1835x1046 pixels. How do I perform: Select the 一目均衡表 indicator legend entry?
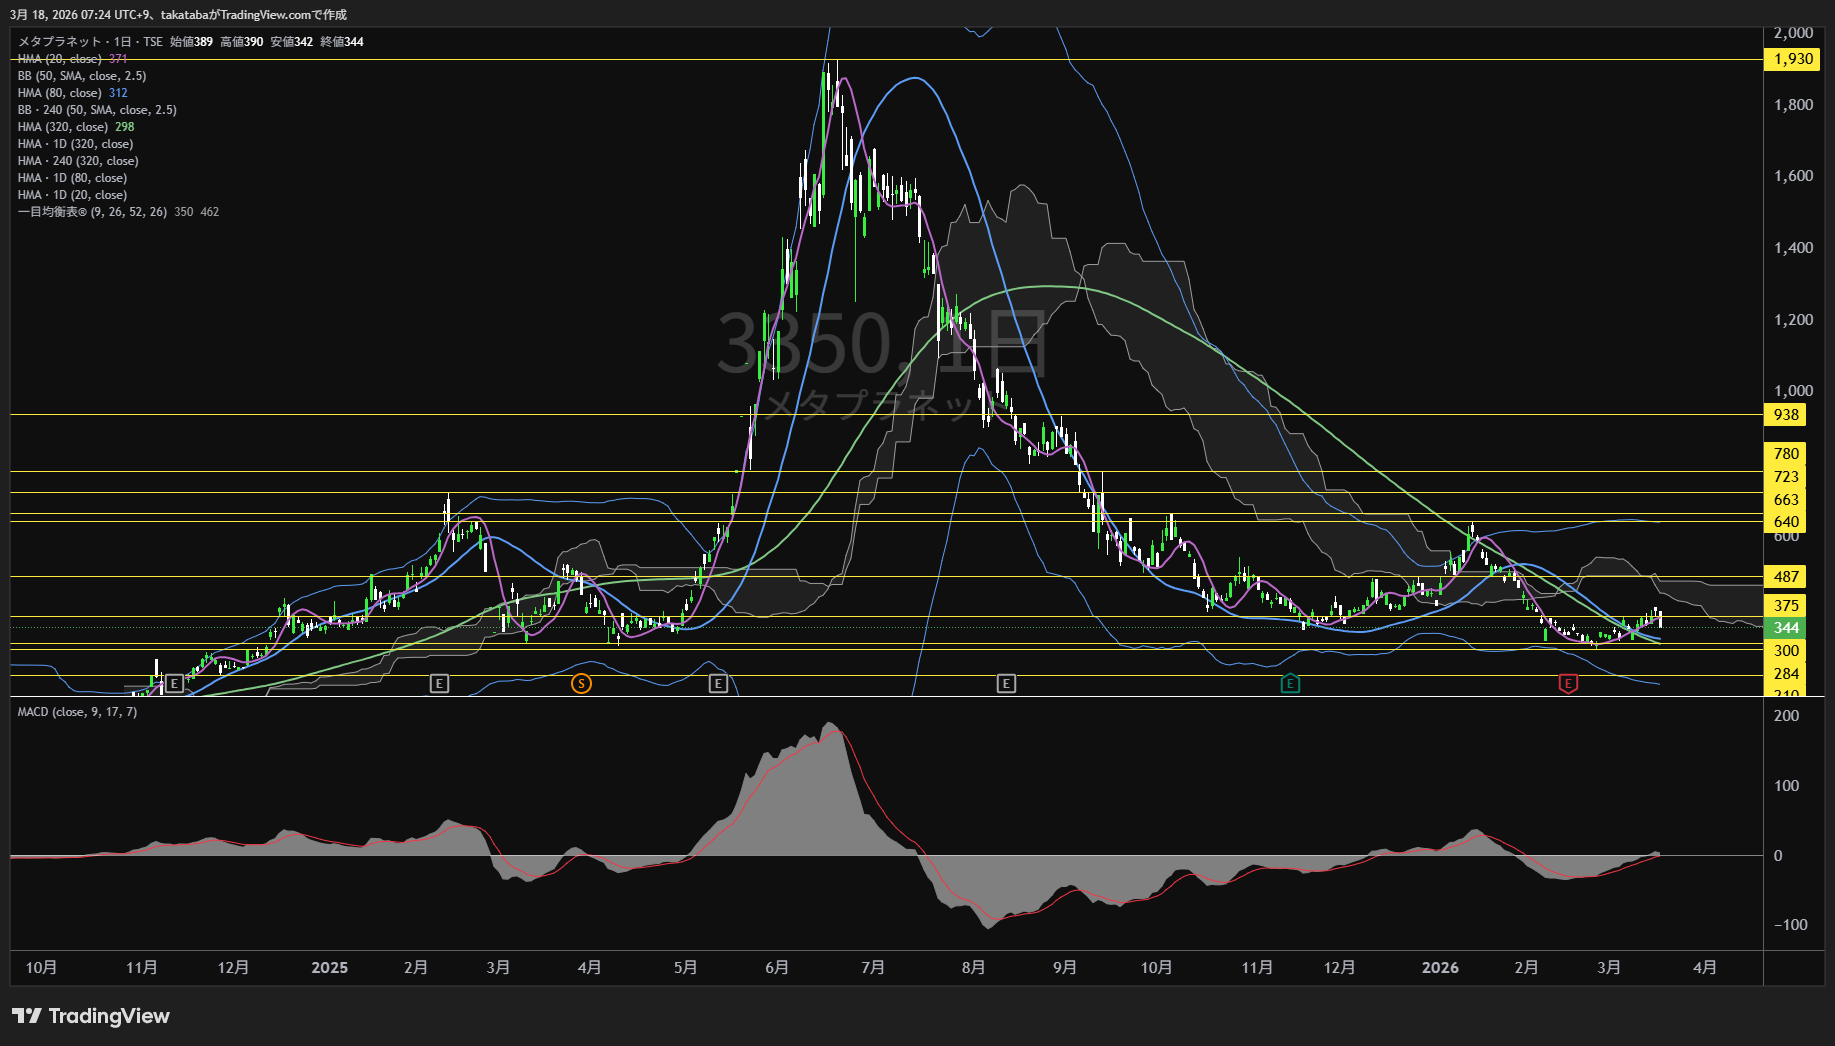92,212
